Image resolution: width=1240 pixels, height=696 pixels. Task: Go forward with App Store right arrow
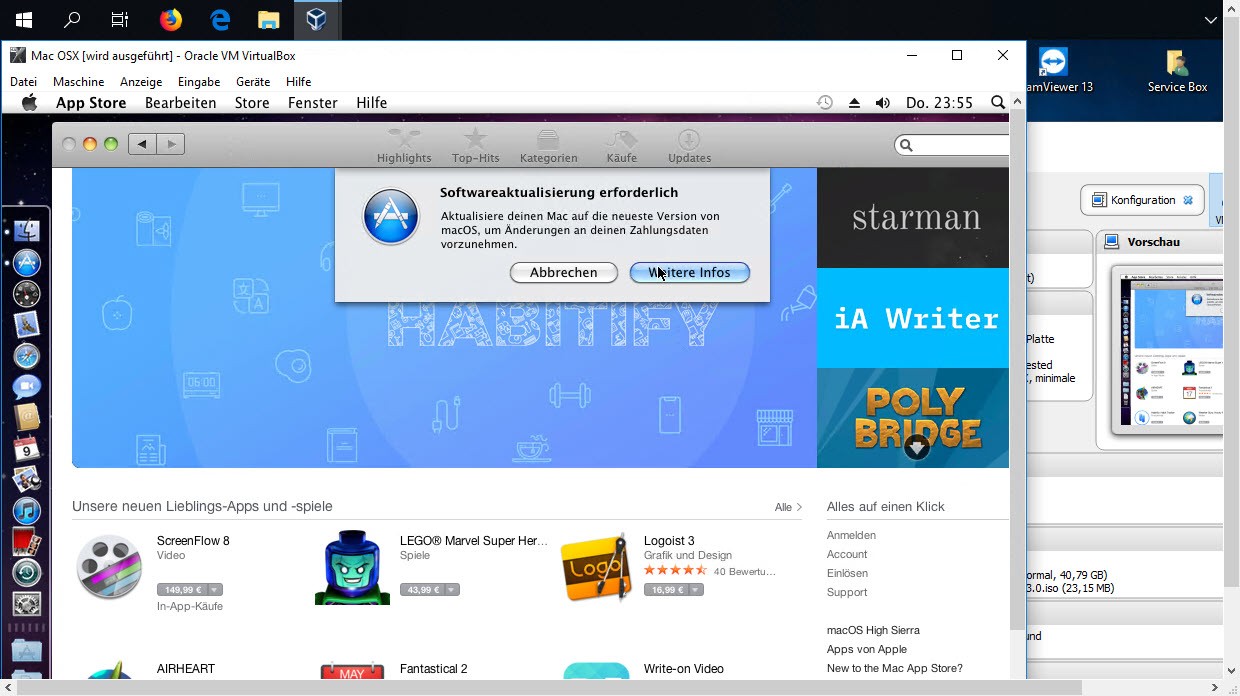171,144
